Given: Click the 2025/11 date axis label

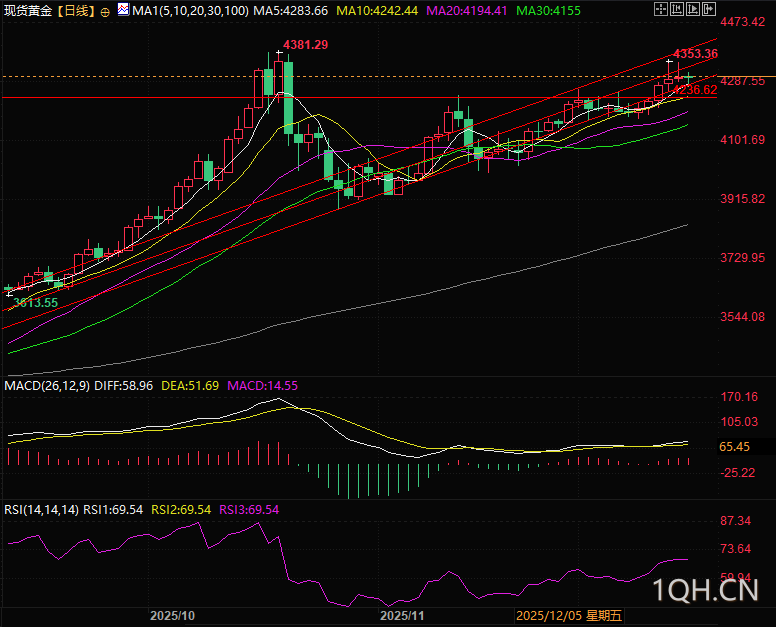Looking at the screenshot, I should 402,616.
